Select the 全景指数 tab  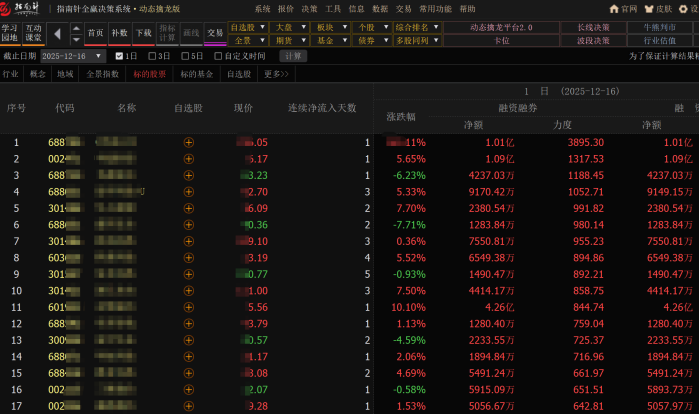pyautogui.click(x=103, y=74)
